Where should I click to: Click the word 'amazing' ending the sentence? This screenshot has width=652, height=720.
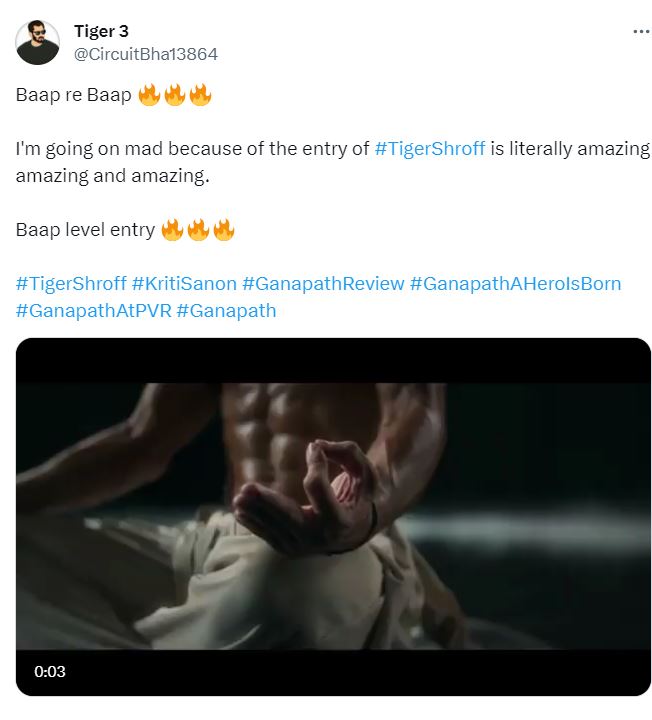pos(179,175)
